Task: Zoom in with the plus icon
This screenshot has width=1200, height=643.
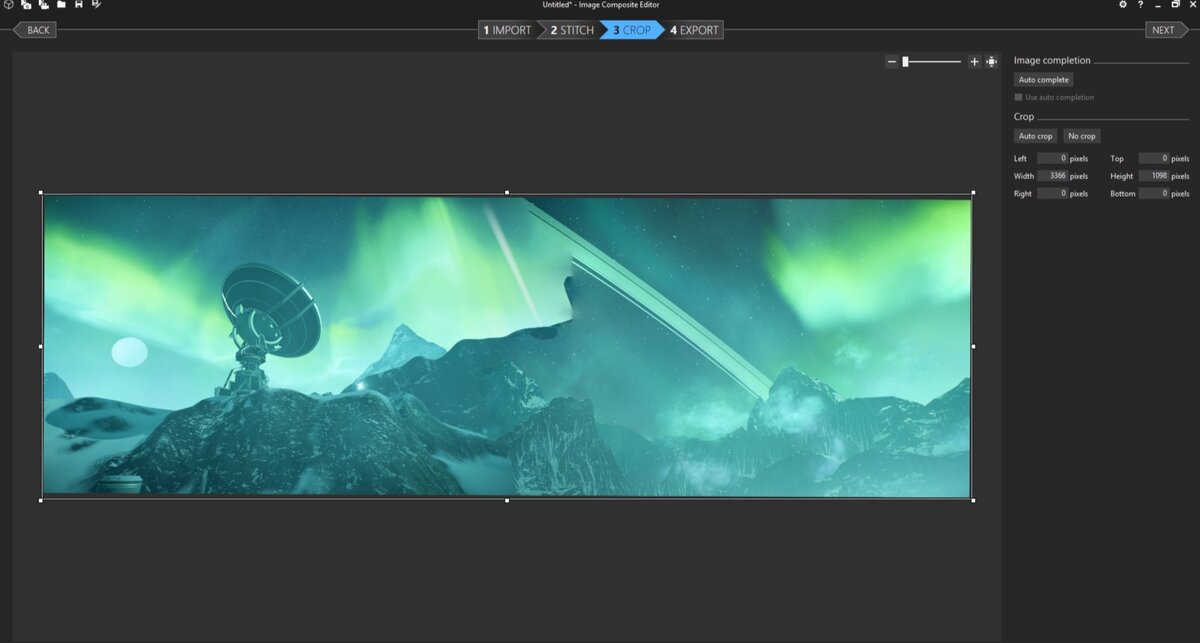Action: [x=974, y=62]
